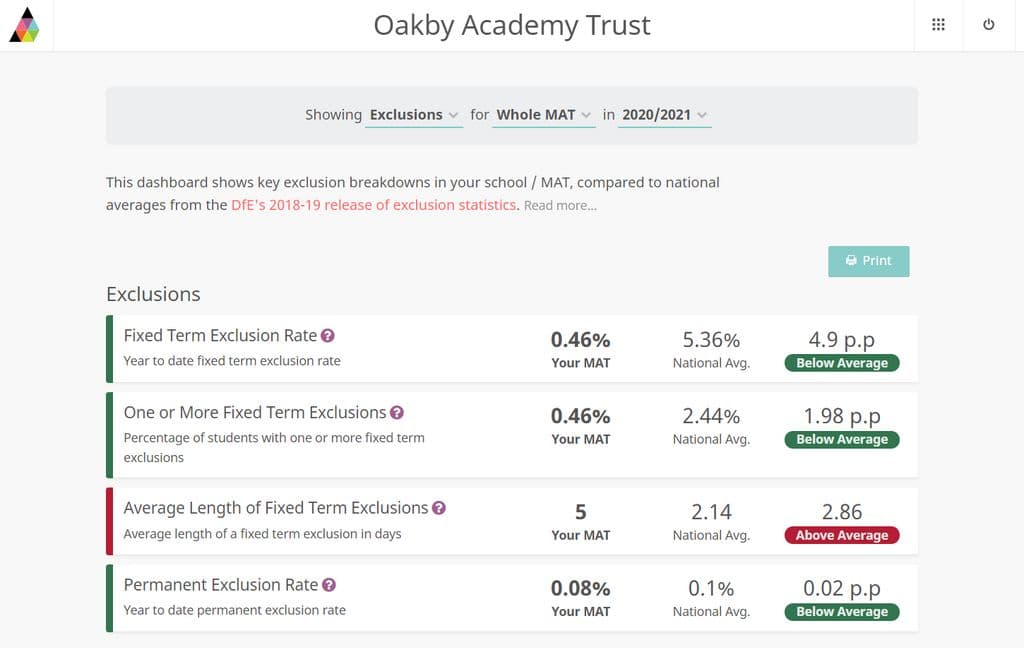Click the Oakby Academy Trust title

[x=512, y=25]
